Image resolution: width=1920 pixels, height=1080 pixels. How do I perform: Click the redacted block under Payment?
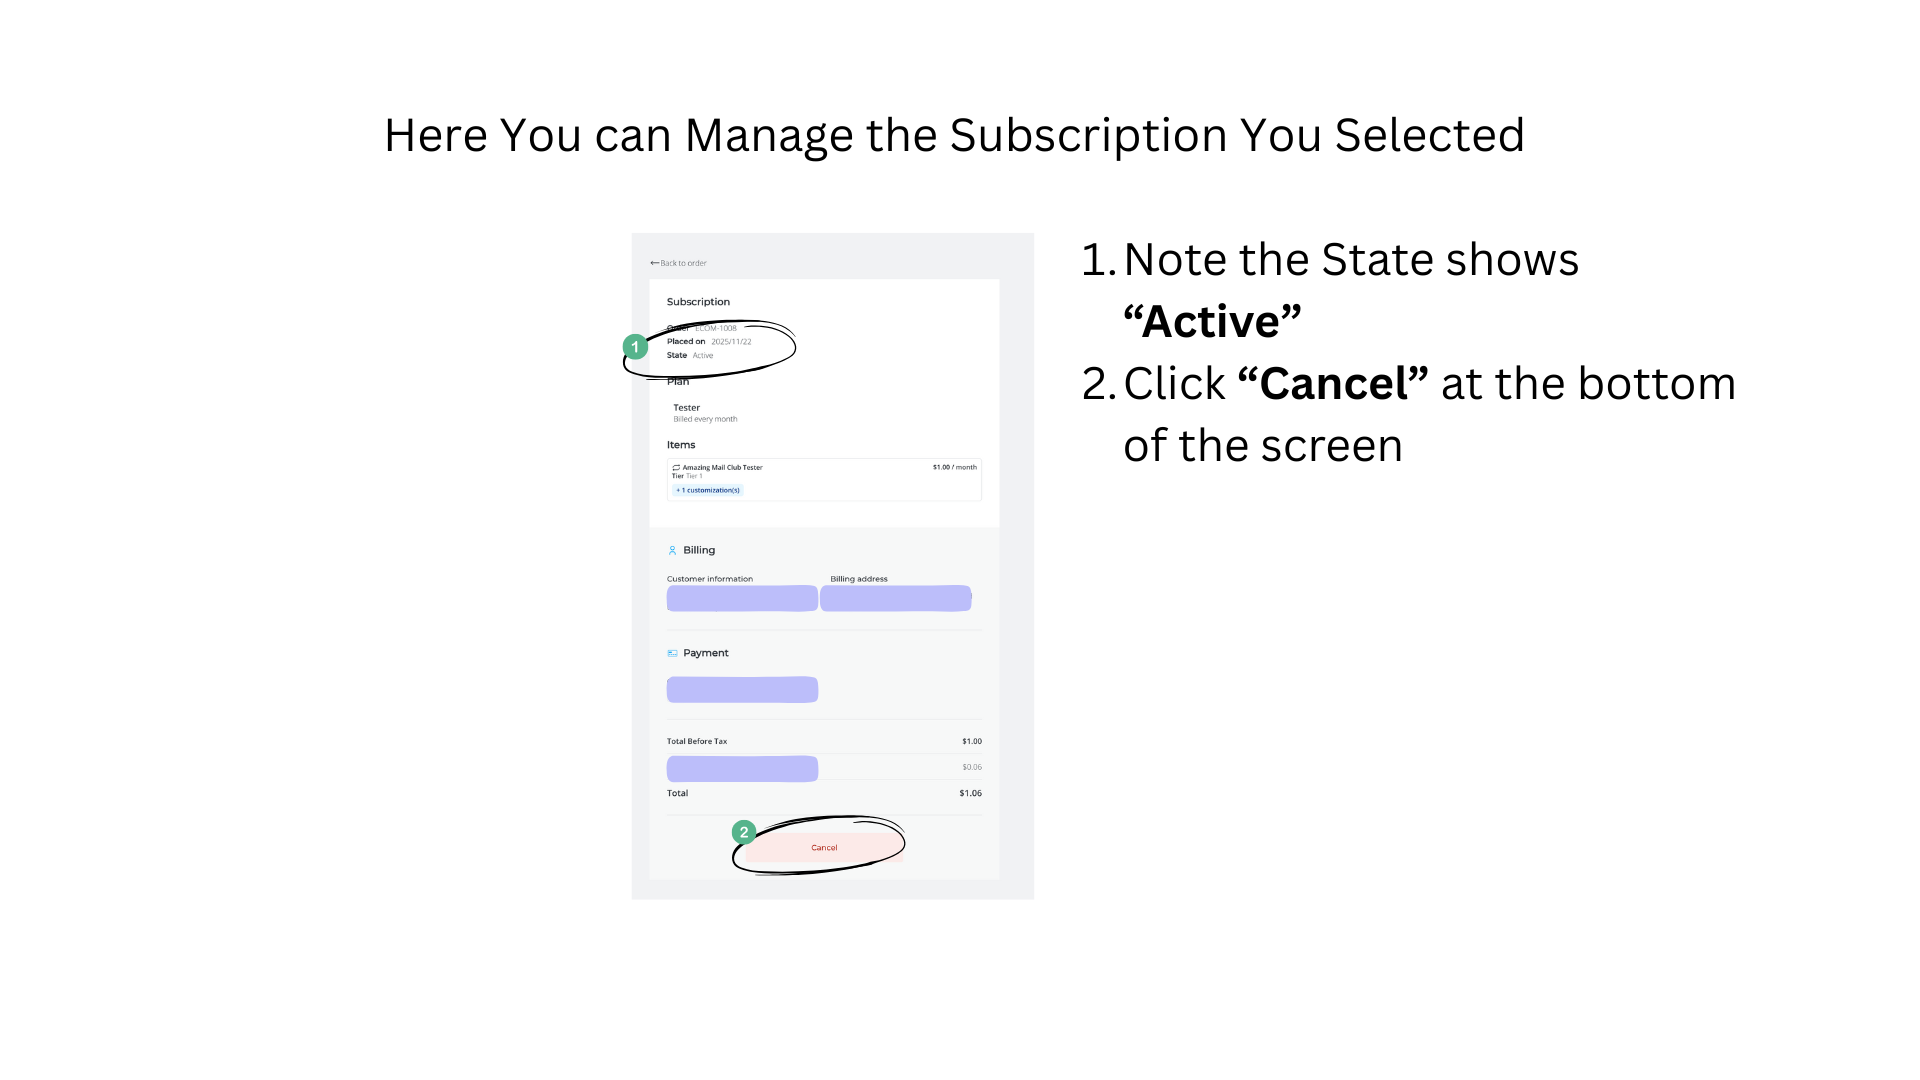[742, 689]
